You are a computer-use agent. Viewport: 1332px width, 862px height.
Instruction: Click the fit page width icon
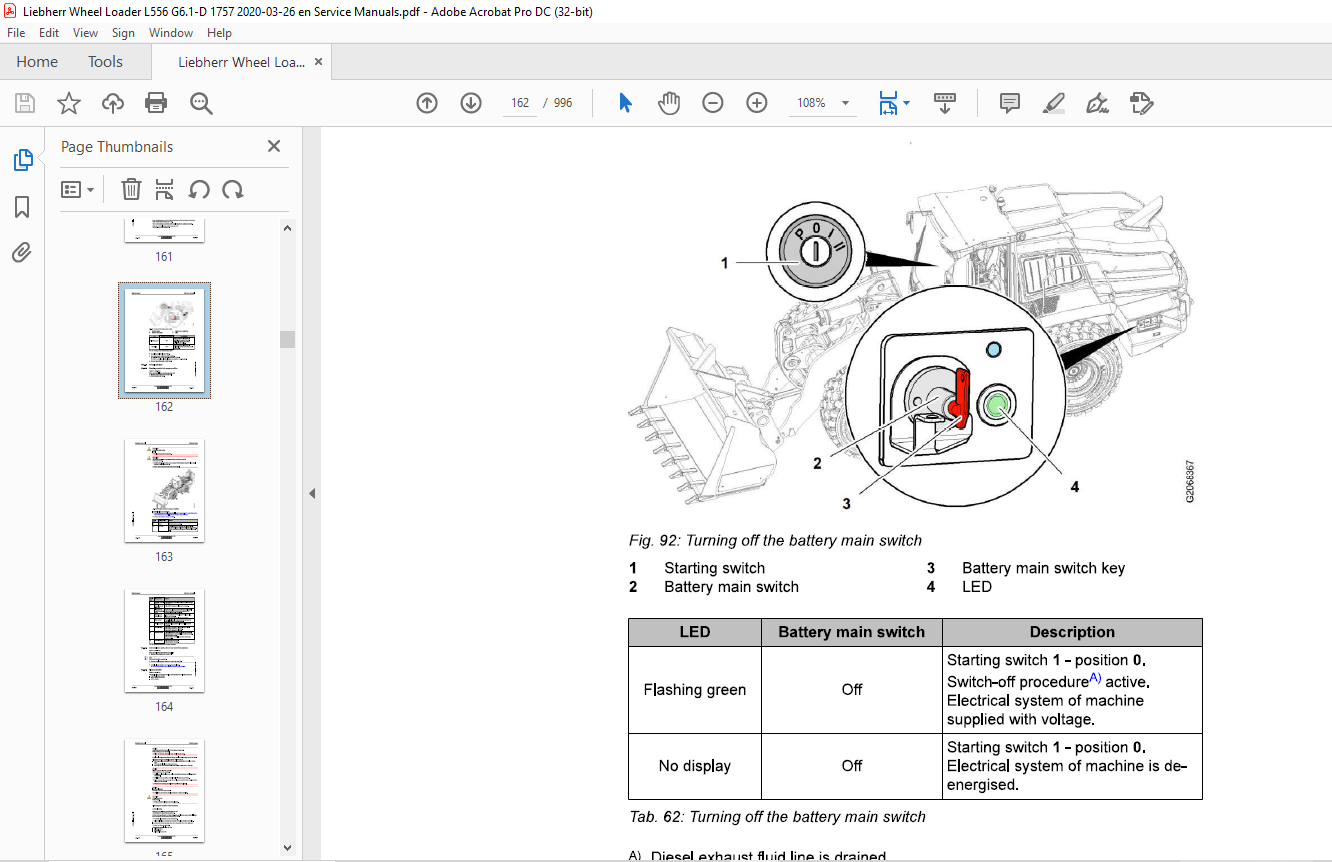pyautogui.click(x=887, y=103)
